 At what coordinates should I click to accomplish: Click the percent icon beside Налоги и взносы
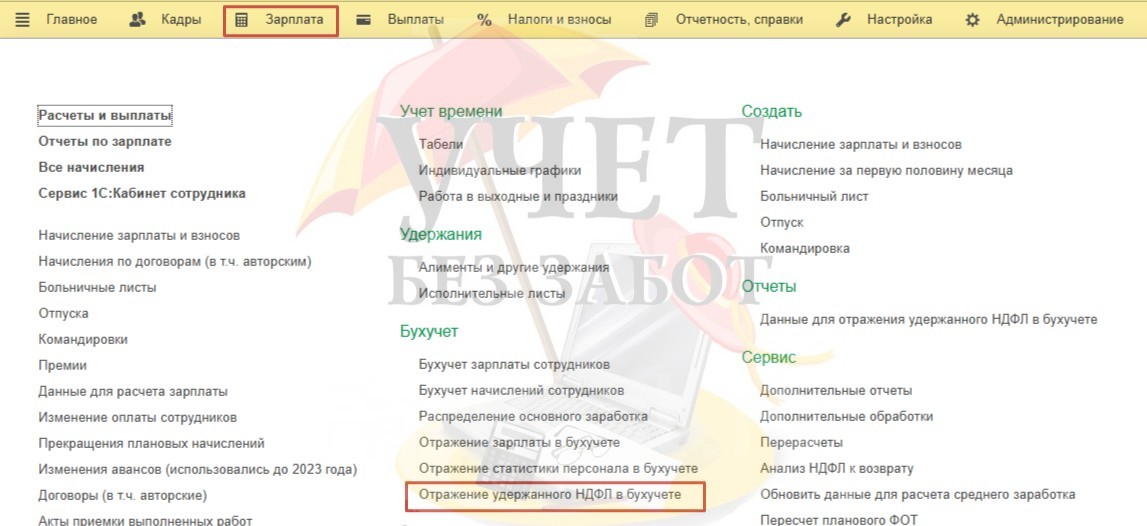(484, 20)
